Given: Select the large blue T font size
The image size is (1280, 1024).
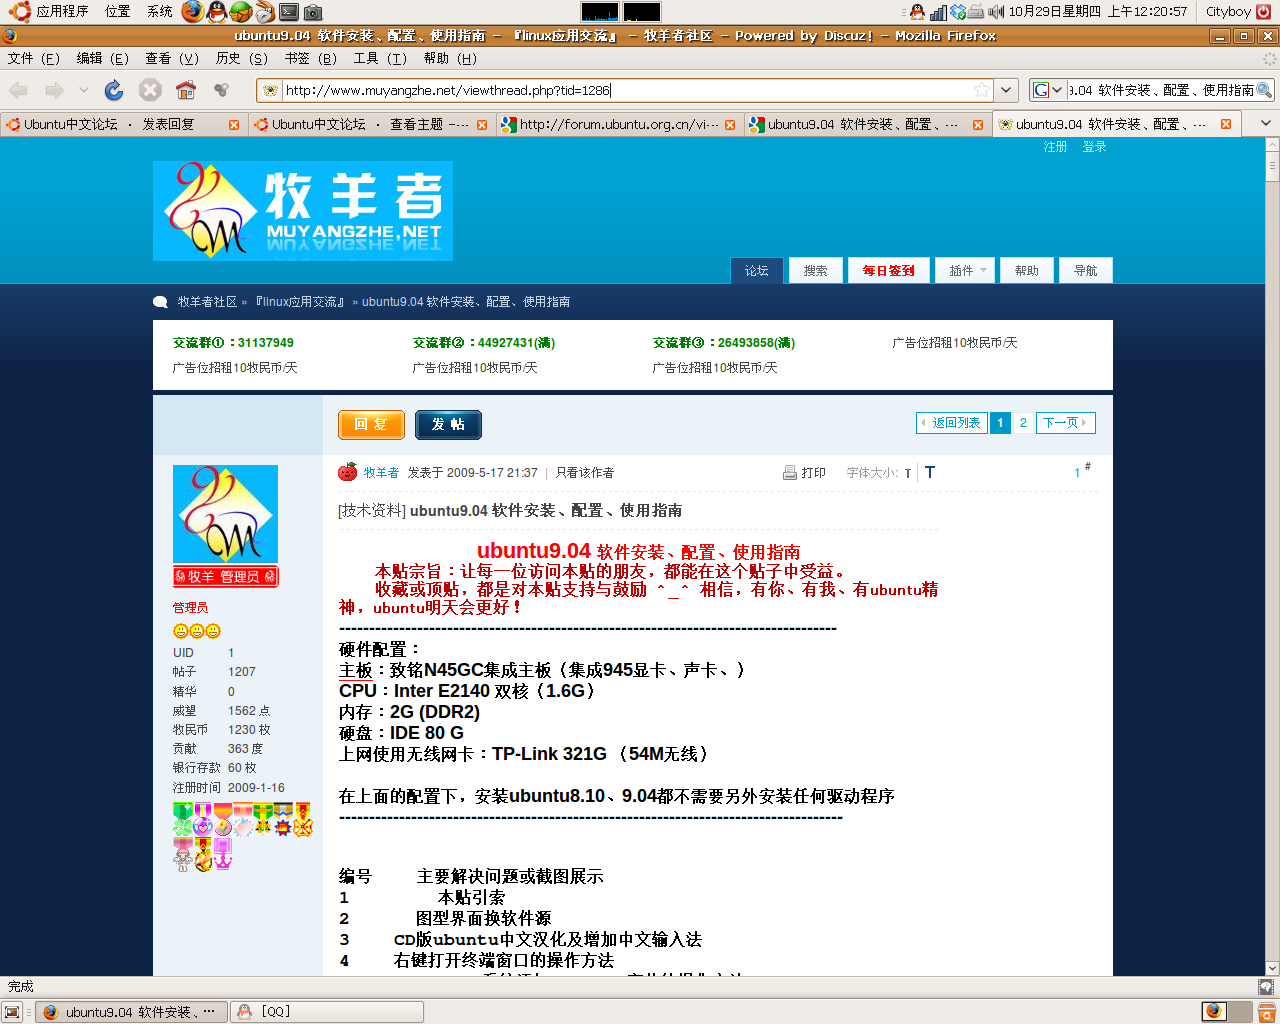Looking at the screenshot, I should pyautogui.click(x=930, y=472).
